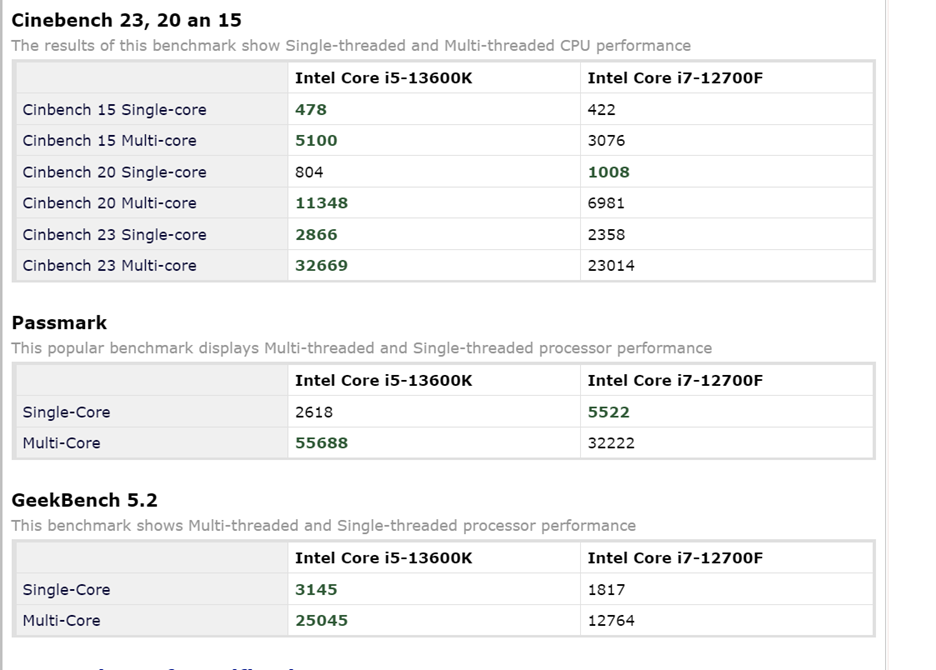
Task: Select the 32669 Cinebench 23 multi-core score
Action: [321, 266]
